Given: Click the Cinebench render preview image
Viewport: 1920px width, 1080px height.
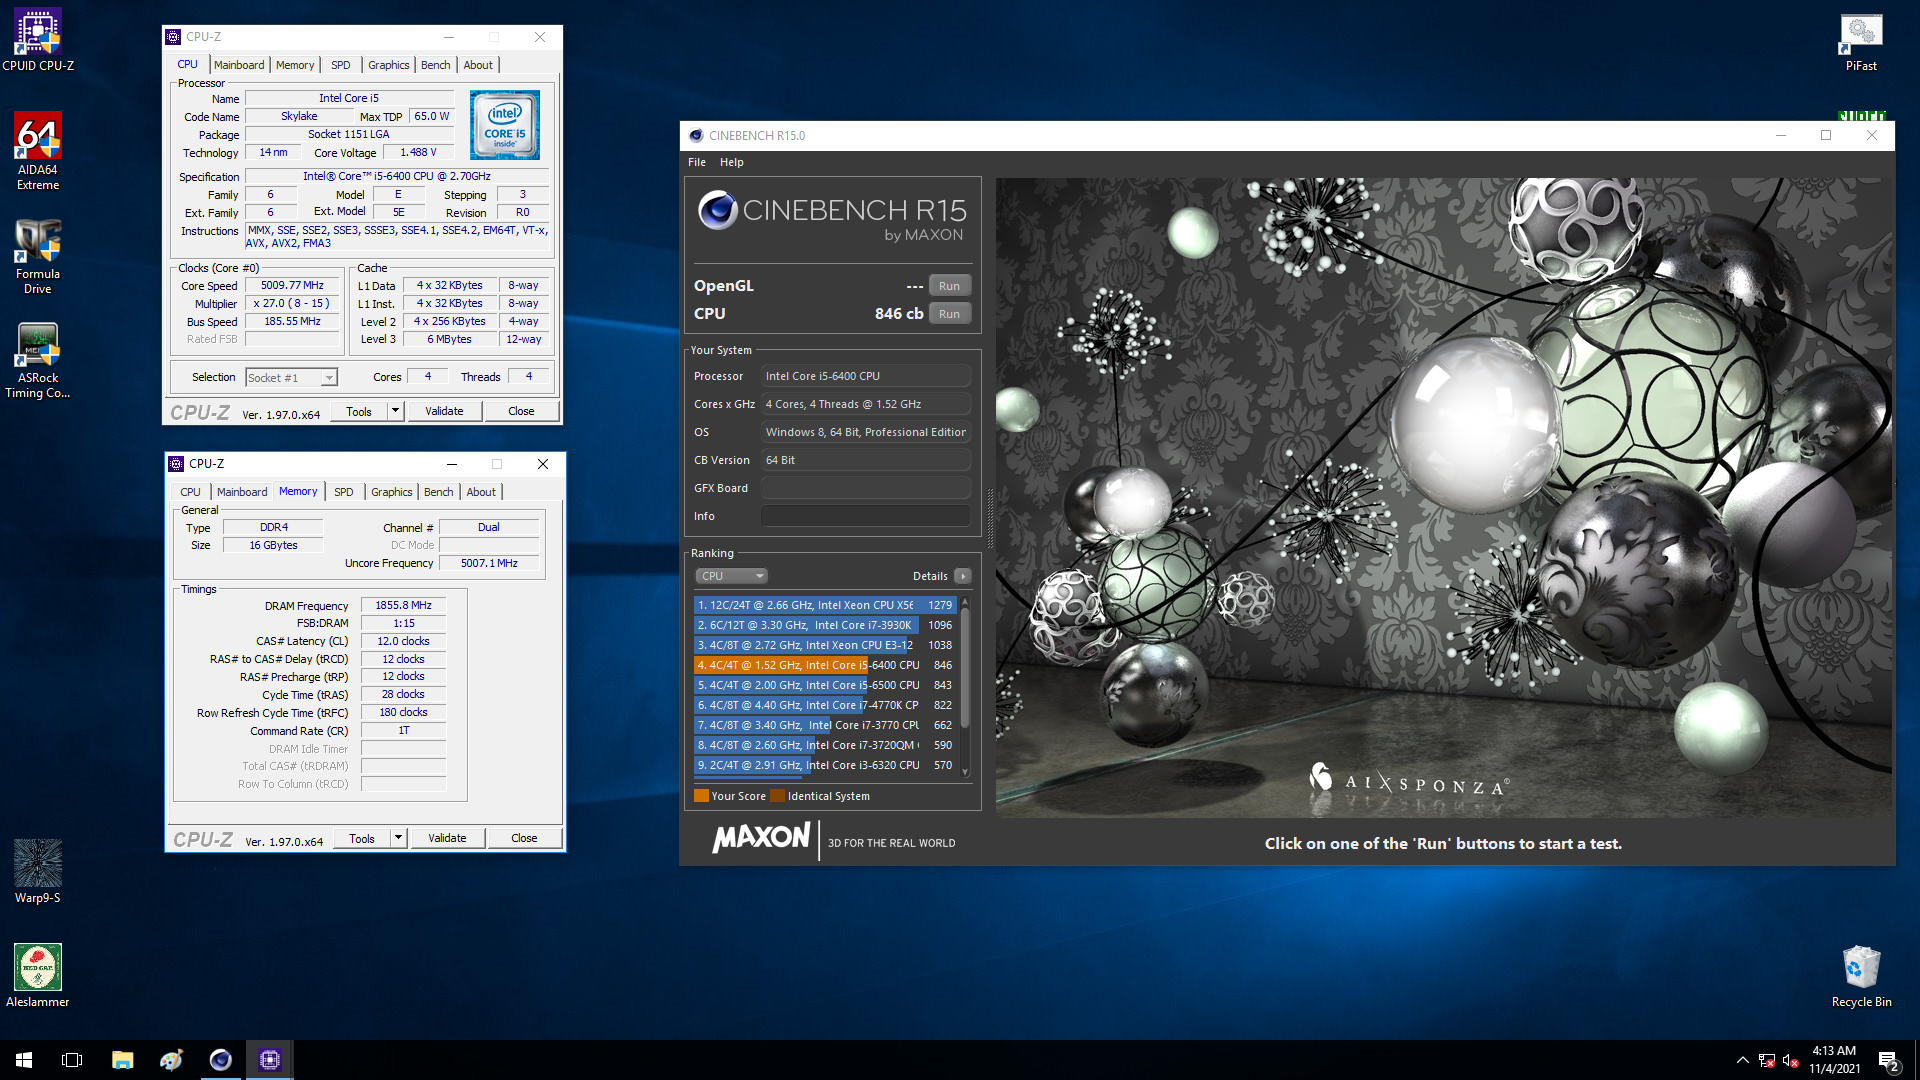Looking at the screenshot, I should 1444,497.
